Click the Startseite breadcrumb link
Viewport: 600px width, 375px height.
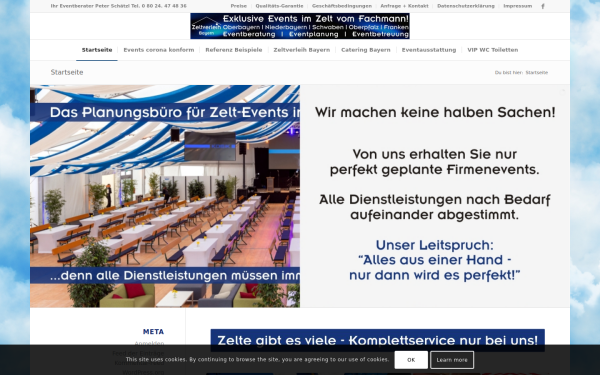click(536, 73)
